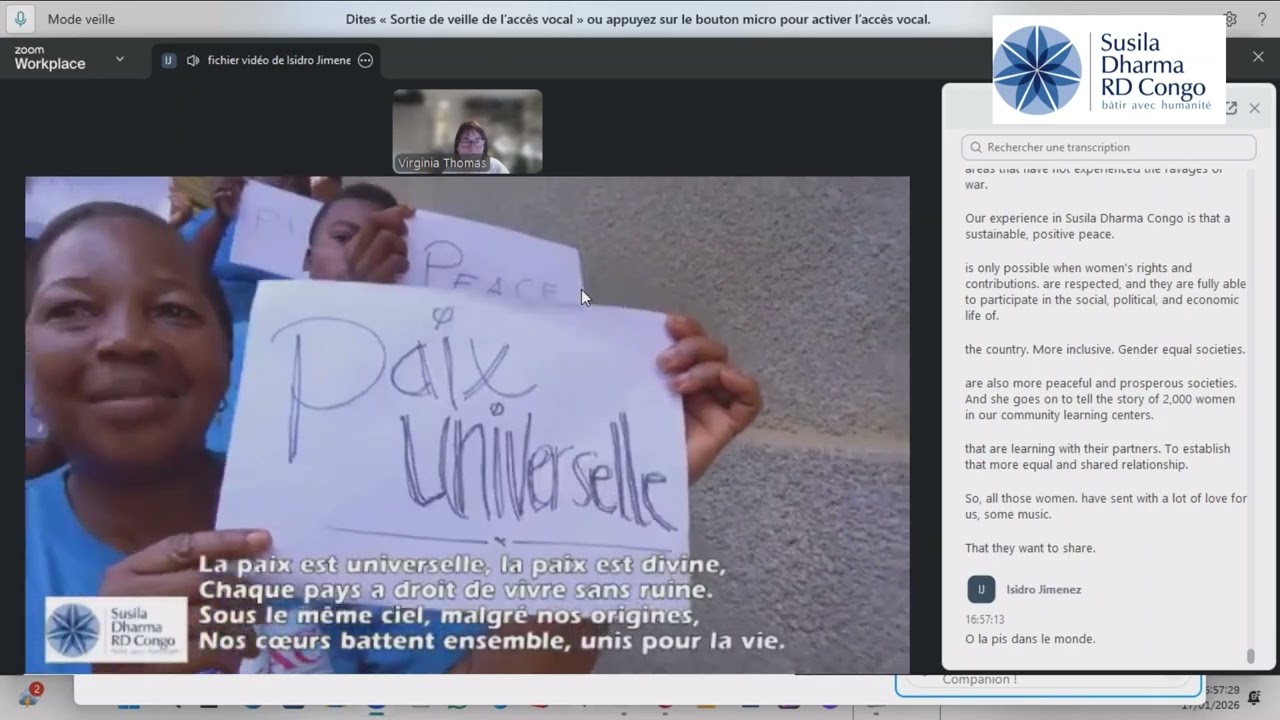Screen dimensions: 1280x720
Task: Click the taskbar weather widget with notification badge
Action: 30,696
